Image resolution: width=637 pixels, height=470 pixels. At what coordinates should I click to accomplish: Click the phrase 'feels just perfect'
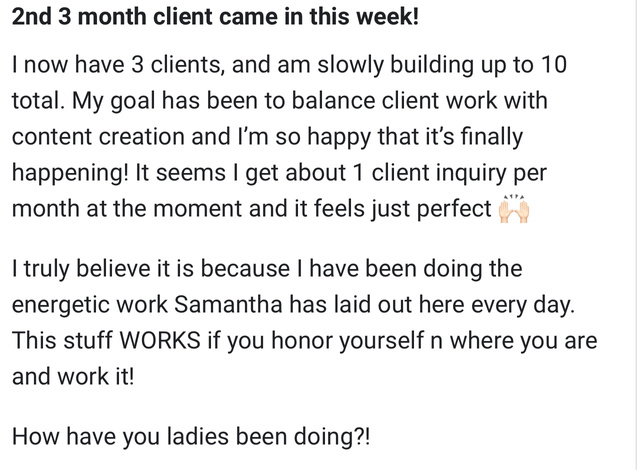pos(403,209)
